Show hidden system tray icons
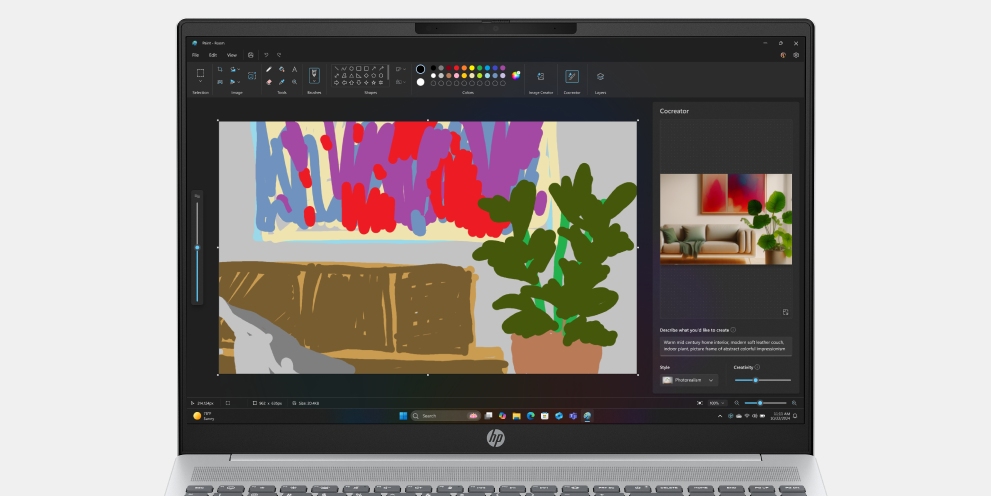The height and width of the screenshot is (496, 991). click(x=720, y=416)
